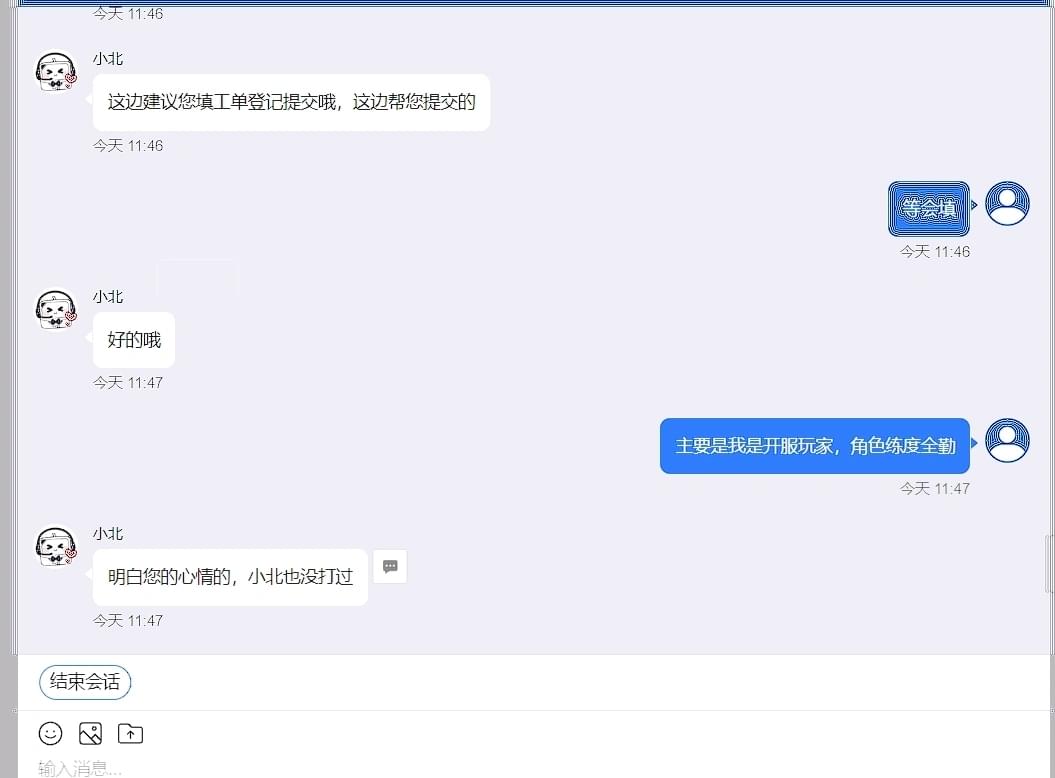This screenshot has height=778, width=1055.
Task: Select the 等会填 message bubble
Action: (929, 209)
